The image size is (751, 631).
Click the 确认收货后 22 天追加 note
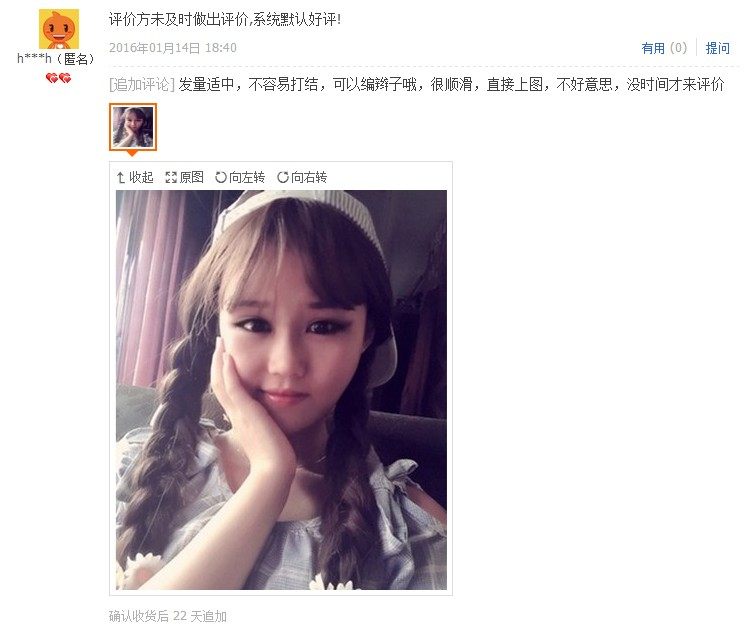[168, 616]
